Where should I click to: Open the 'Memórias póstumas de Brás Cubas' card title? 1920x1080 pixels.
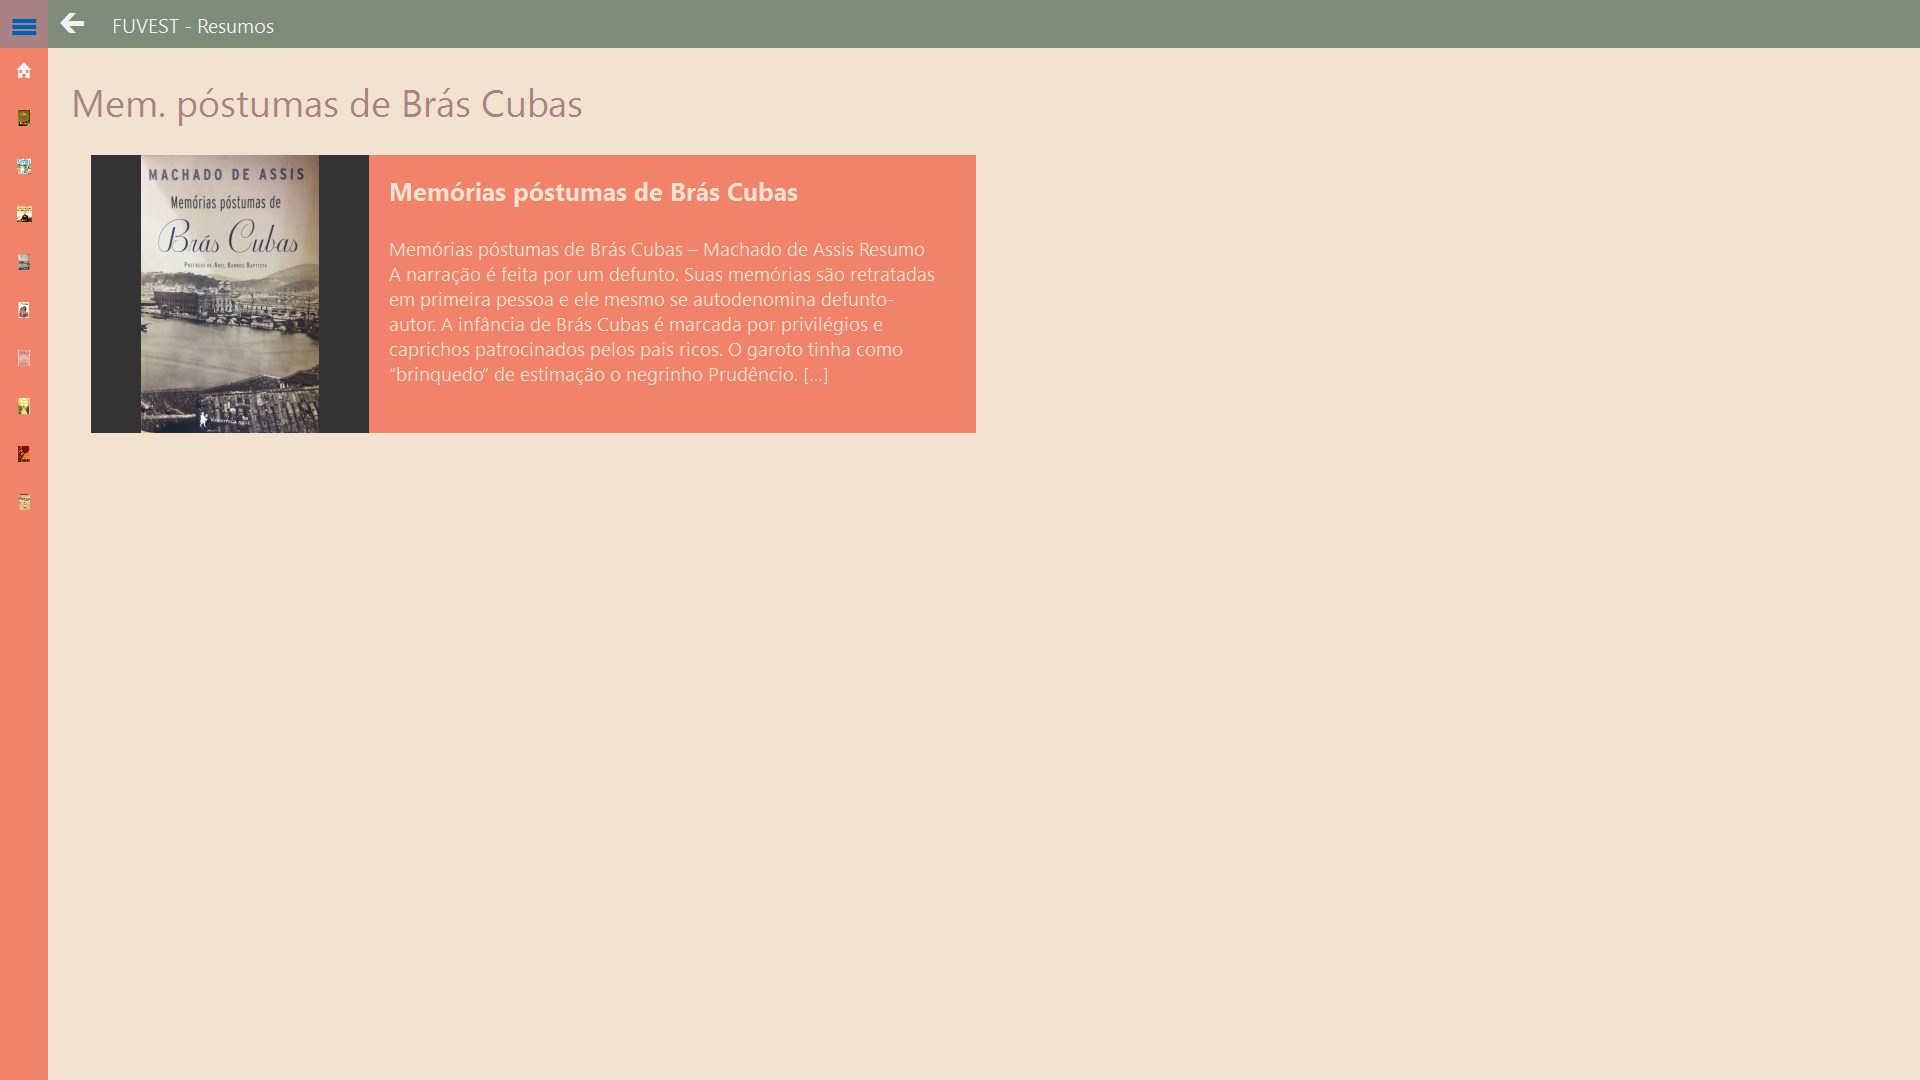(593, 192)
